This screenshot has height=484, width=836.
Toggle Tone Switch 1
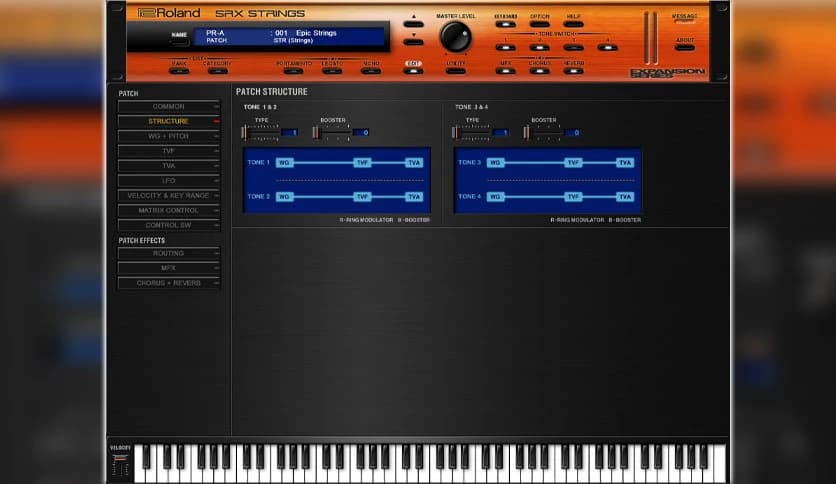tap(505, 47)
